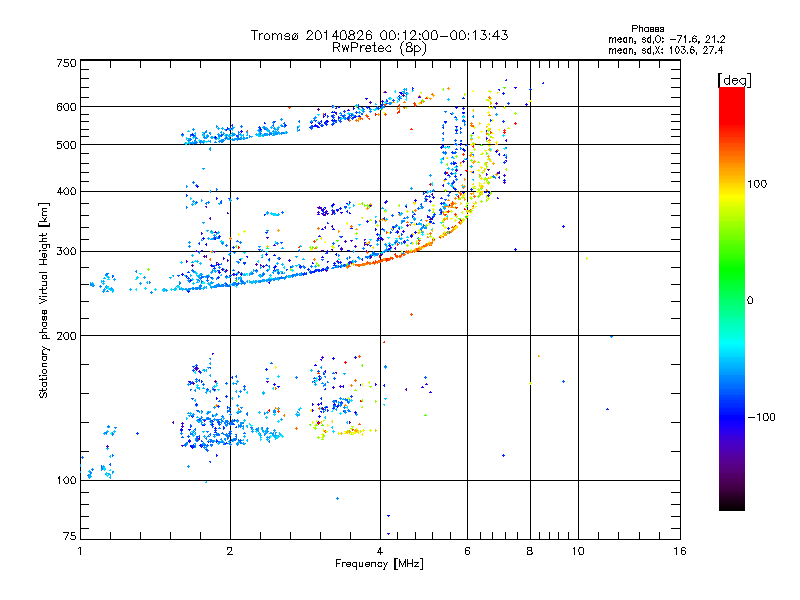Click the plot title "Tromsø 20140826 00:12:00-00:13:43"
The width and height of the screenshot is (800, 600).
[379, 35]
